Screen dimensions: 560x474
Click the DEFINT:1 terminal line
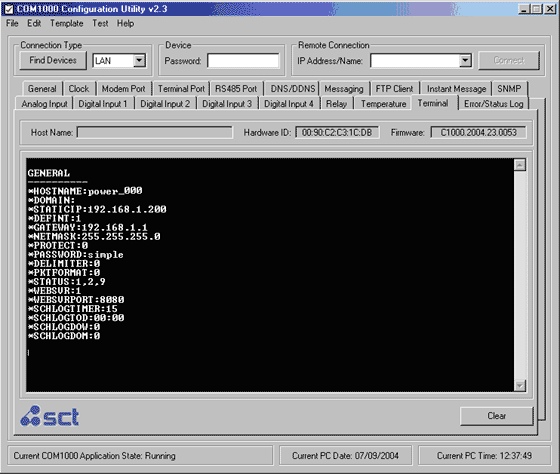pyautogui.click(x=54, y=218)
